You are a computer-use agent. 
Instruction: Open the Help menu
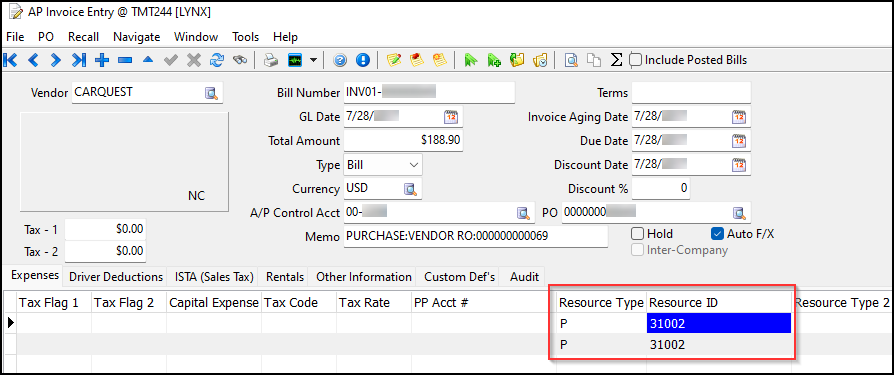click(285, 37)
